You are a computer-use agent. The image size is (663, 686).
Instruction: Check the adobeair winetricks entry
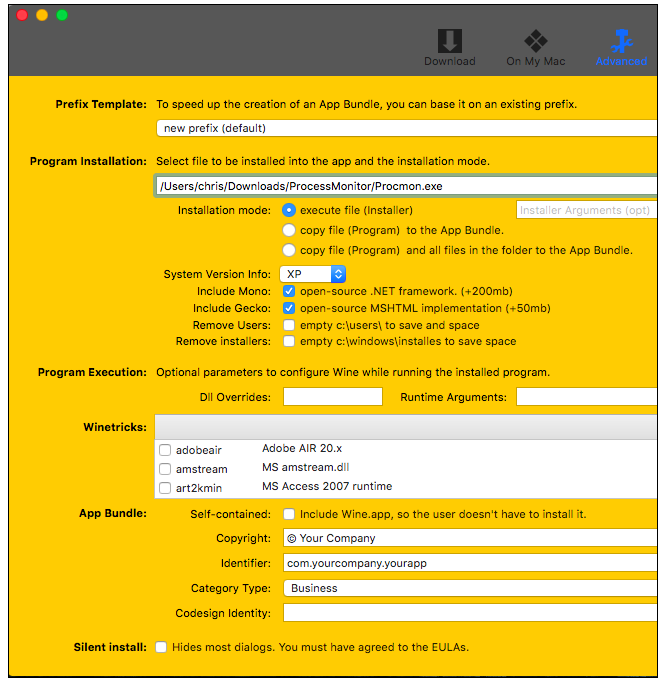tap(165, 451)
